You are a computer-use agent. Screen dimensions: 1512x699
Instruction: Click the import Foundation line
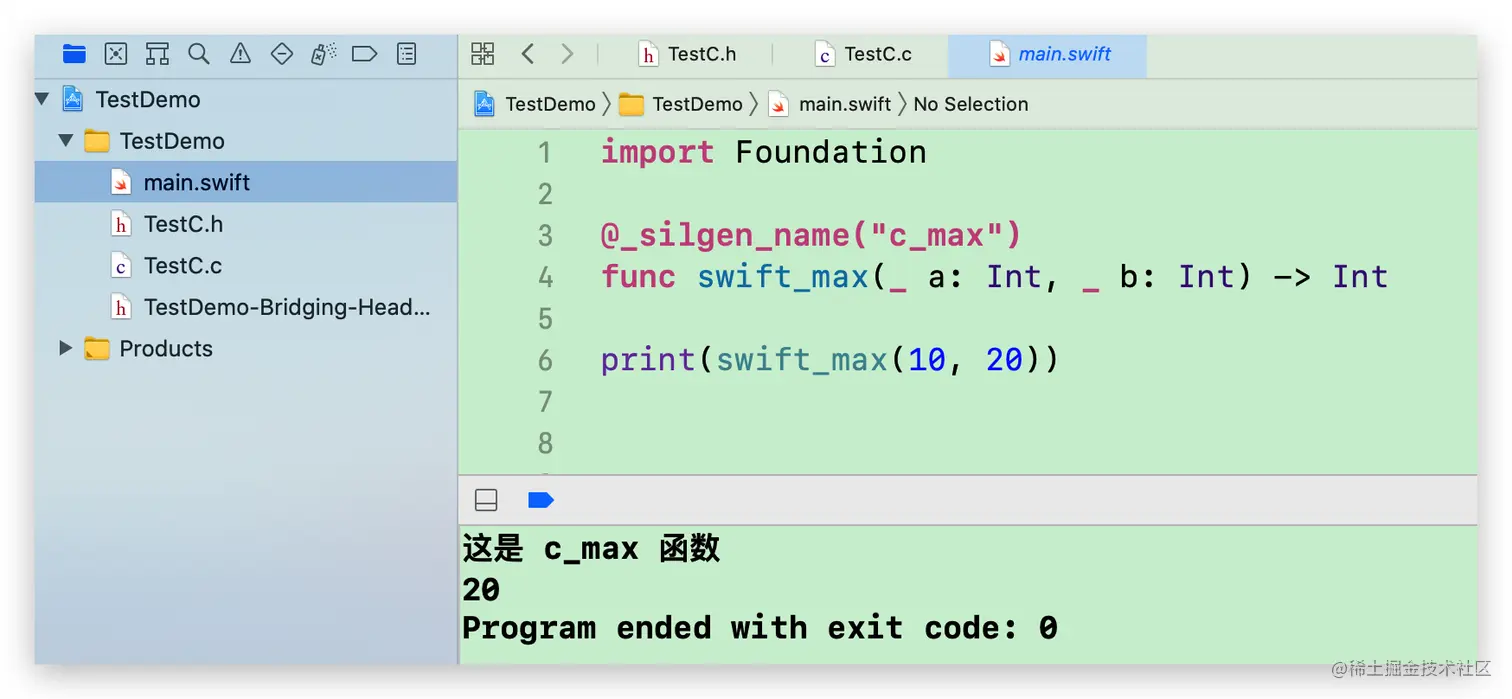(764, 152)
